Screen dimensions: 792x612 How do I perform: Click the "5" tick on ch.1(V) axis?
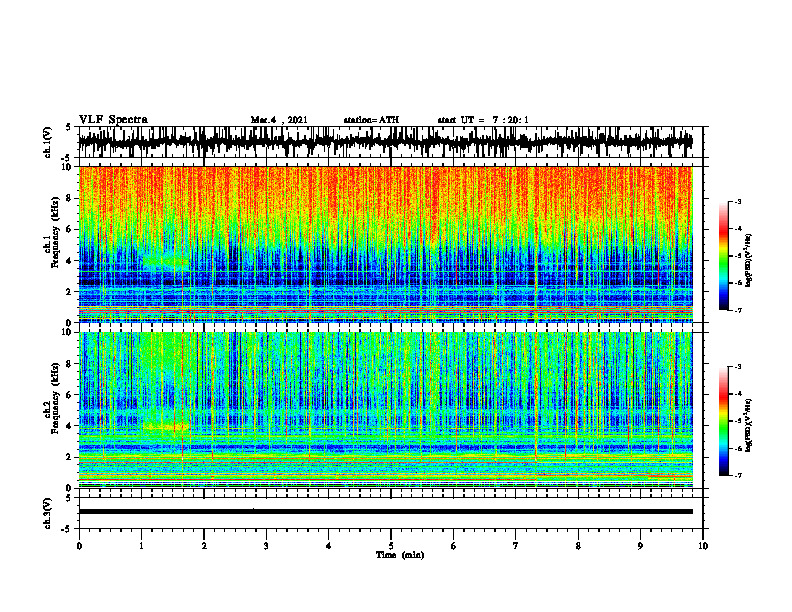tap(69, 128)
